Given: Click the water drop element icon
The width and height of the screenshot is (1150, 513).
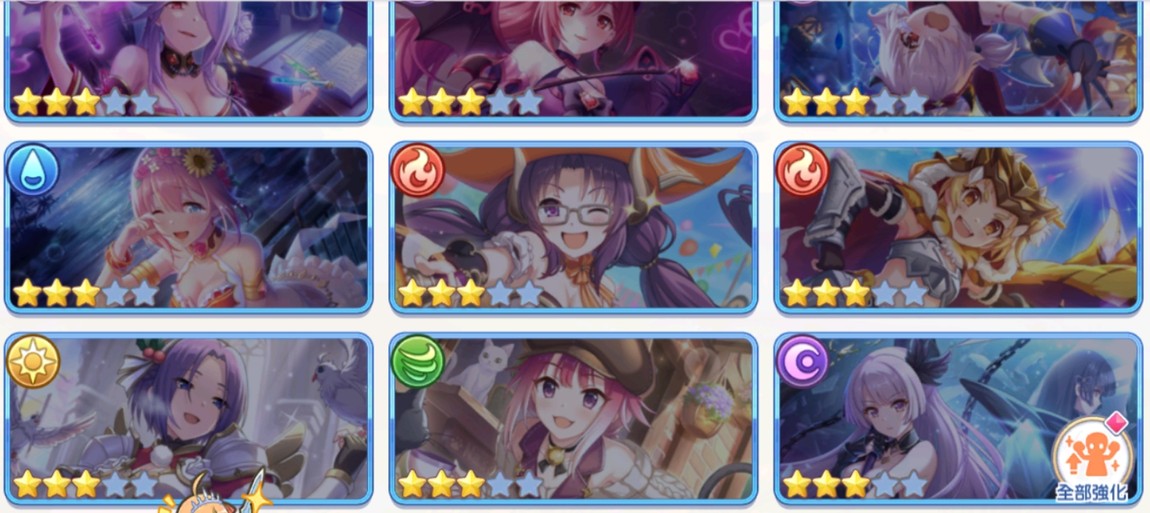Looking at the screenshot, I should pyautogui.click(x=32, y=170).
